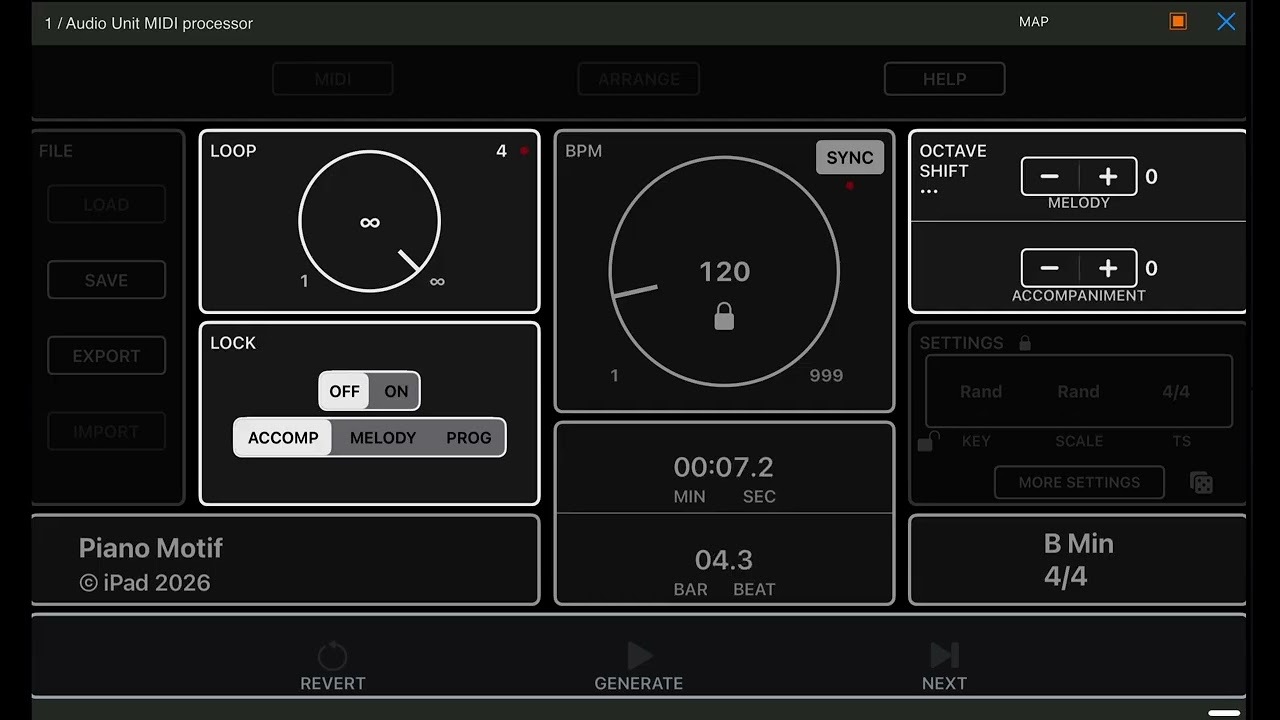Select ACCOMP lock target

click(283, 438)
